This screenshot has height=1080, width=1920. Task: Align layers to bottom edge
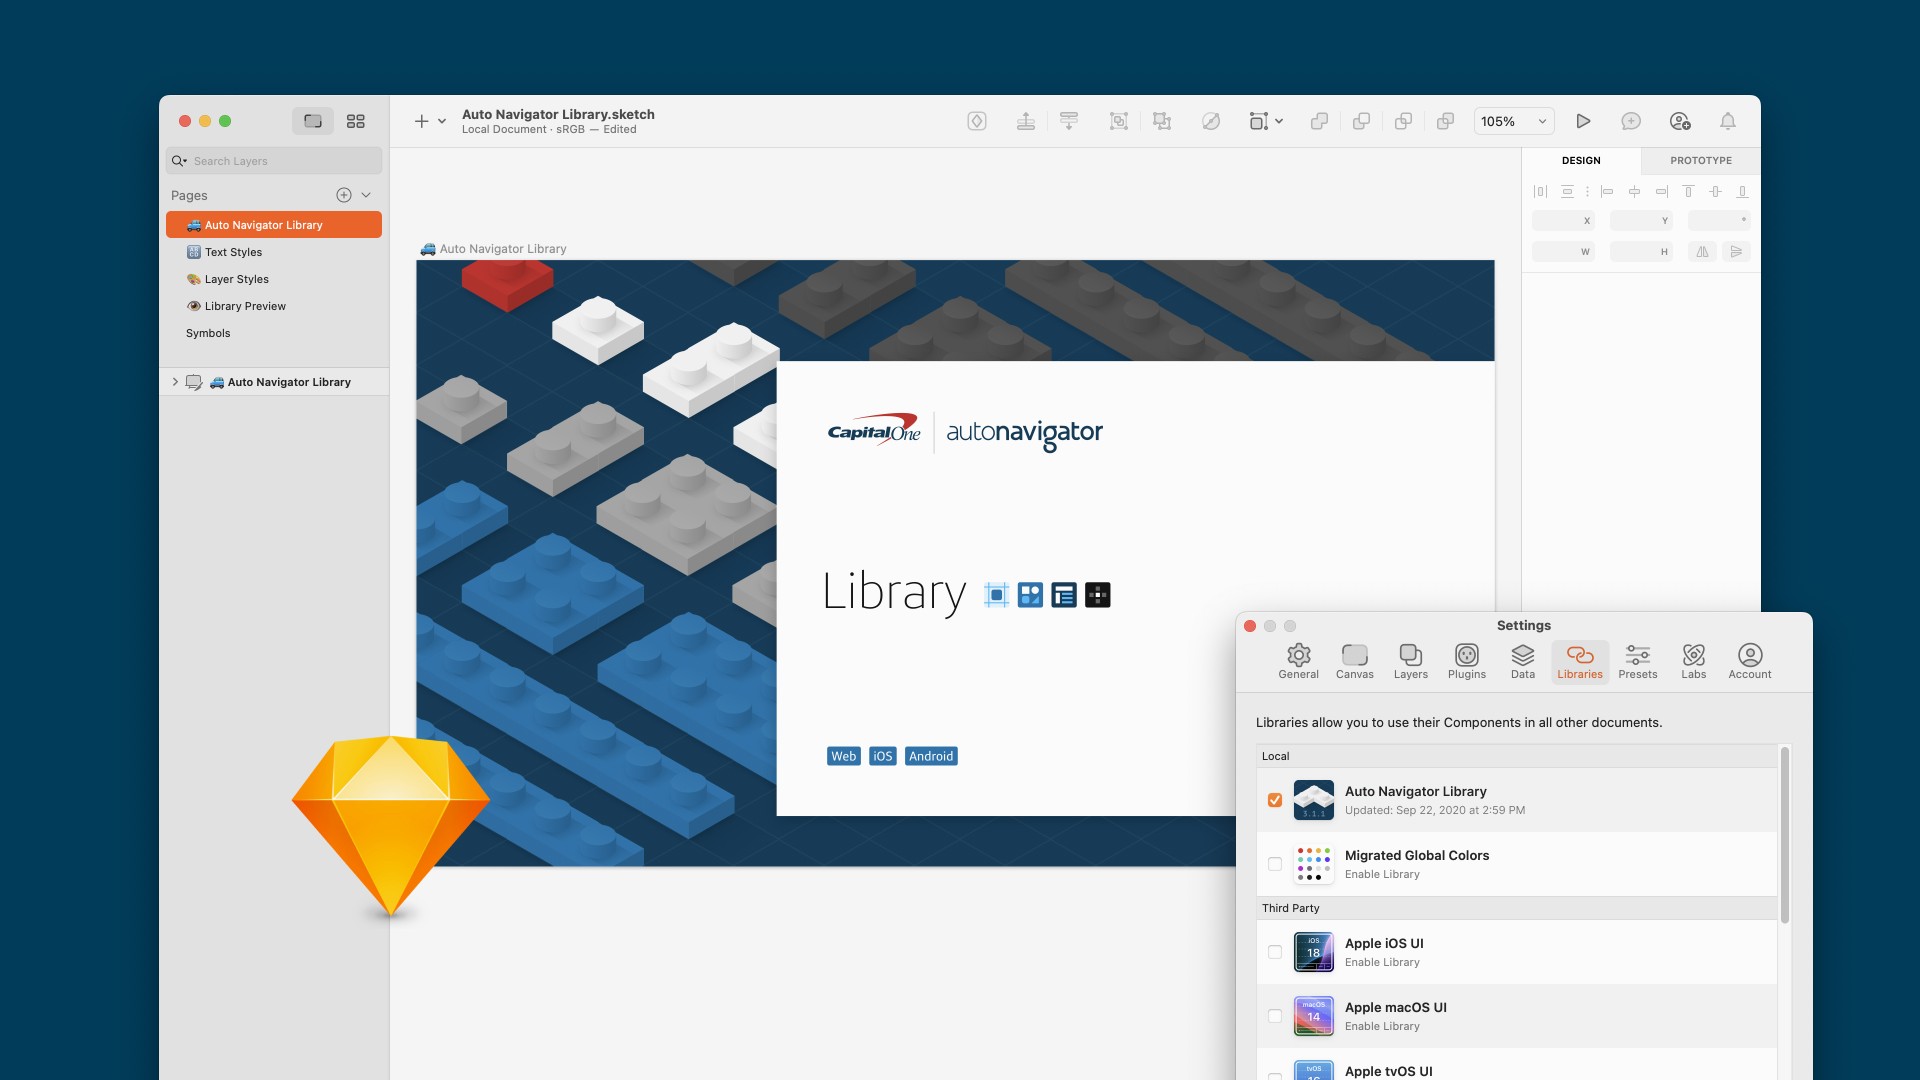coord(1742,191)
